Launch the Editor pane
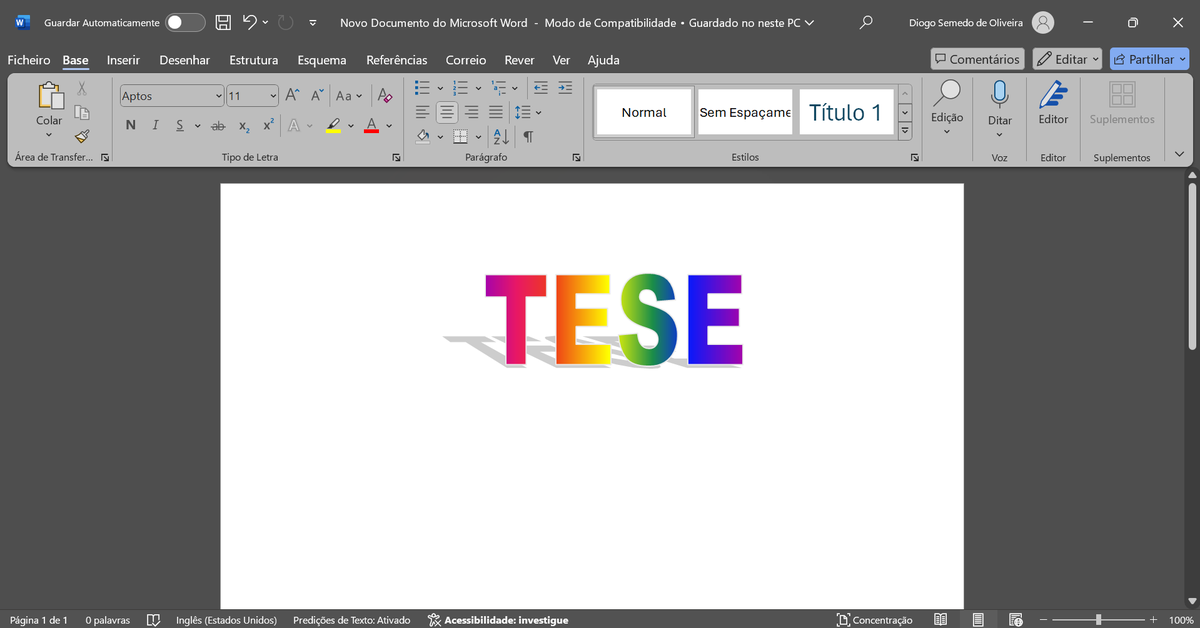The width and height of the screenshot is (1200, 628). click(x=1053, y=105)
